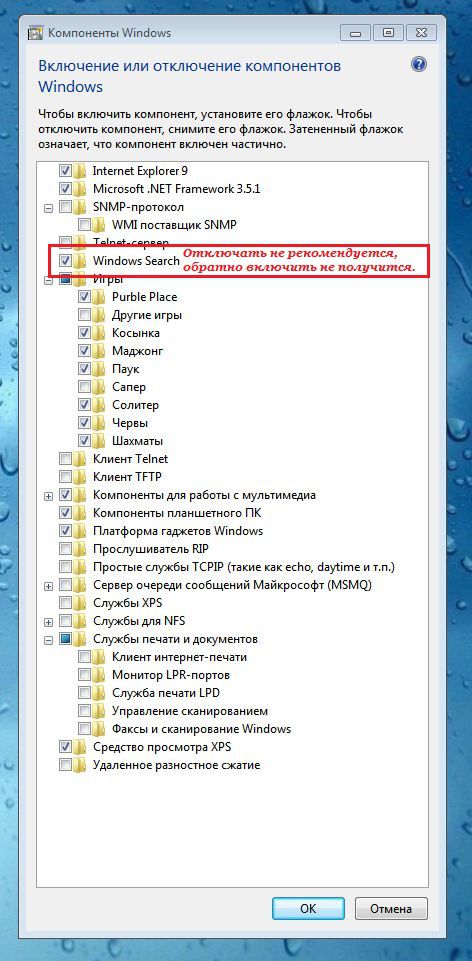Select Microsoft .NET Framework 3.5.1 label

pos(177,189)
